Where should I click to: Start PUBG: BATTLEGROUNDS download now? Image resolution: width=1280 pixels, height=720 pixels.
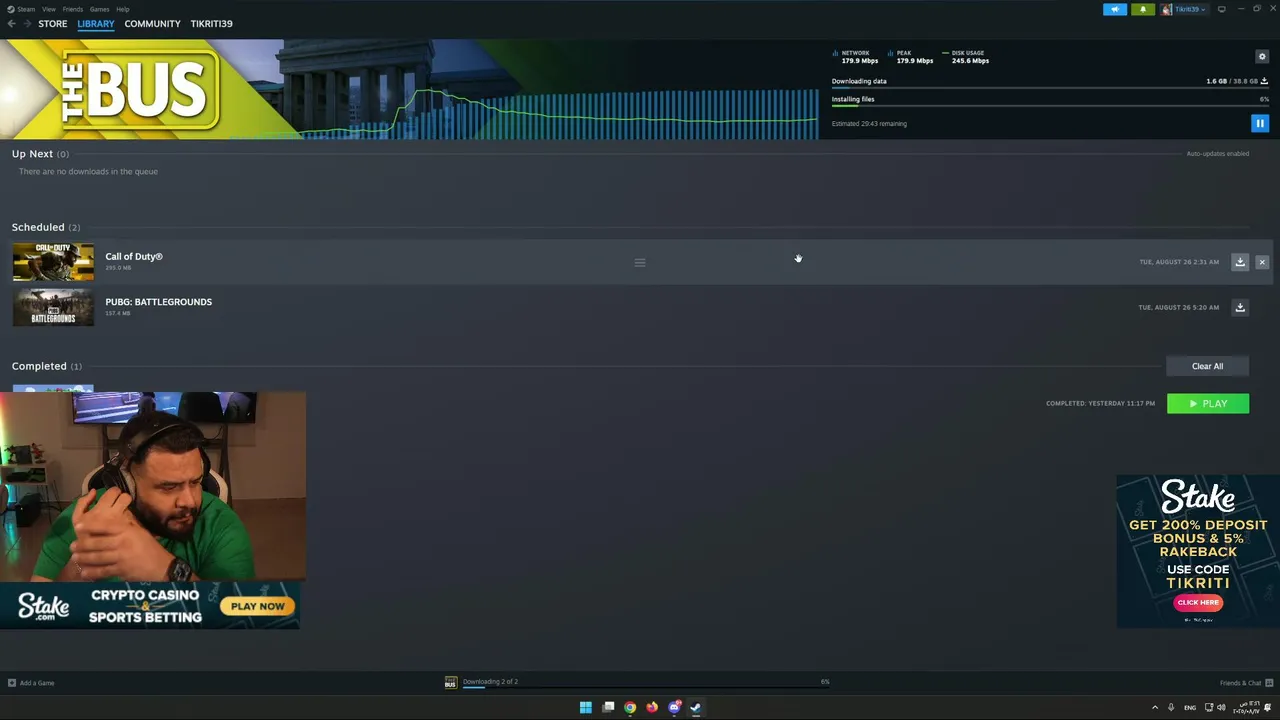(x=1240, y=307)
